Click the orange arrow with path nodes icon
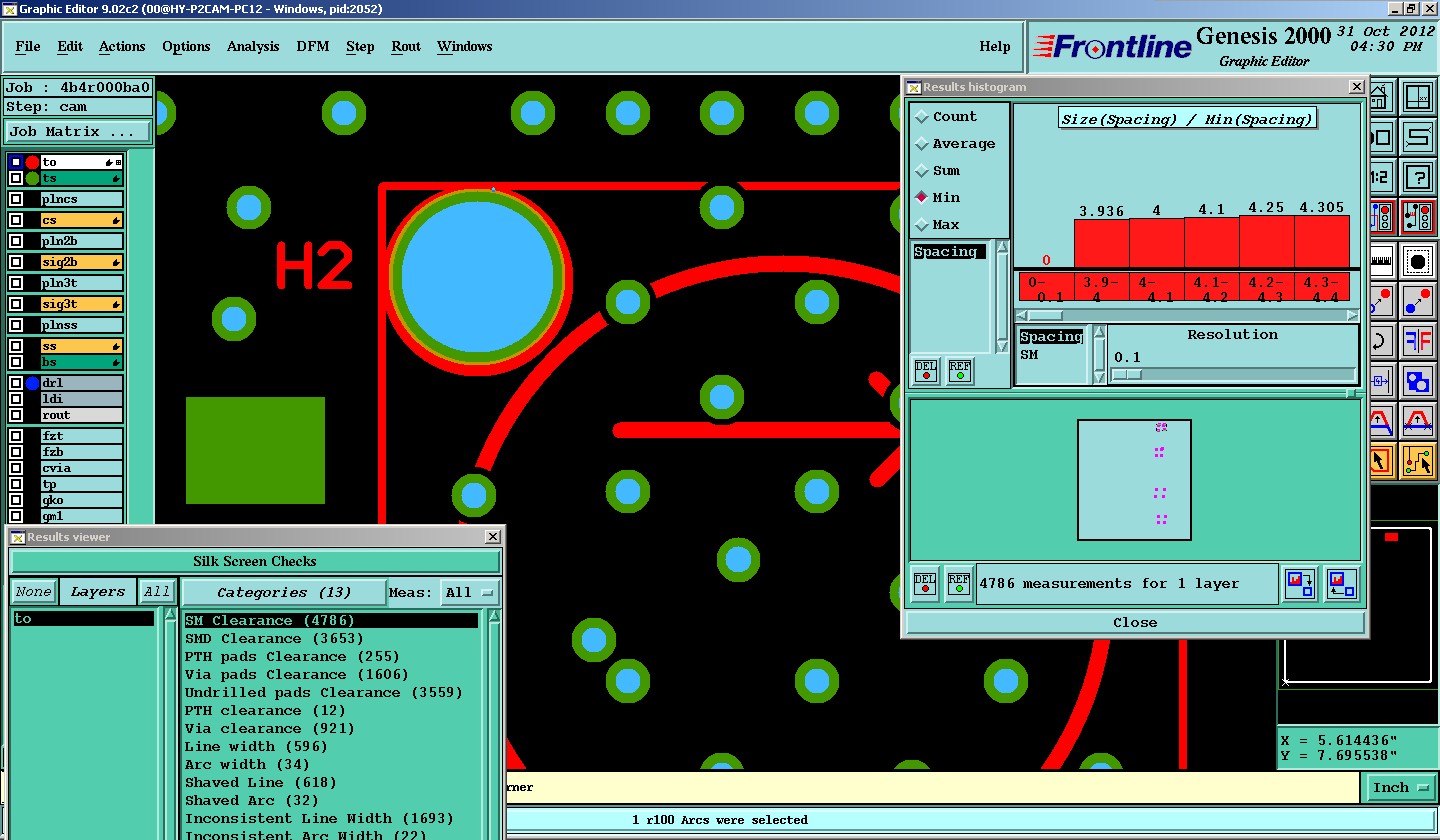Viewport: 1440px width, 840px height. pos(1418,461)
